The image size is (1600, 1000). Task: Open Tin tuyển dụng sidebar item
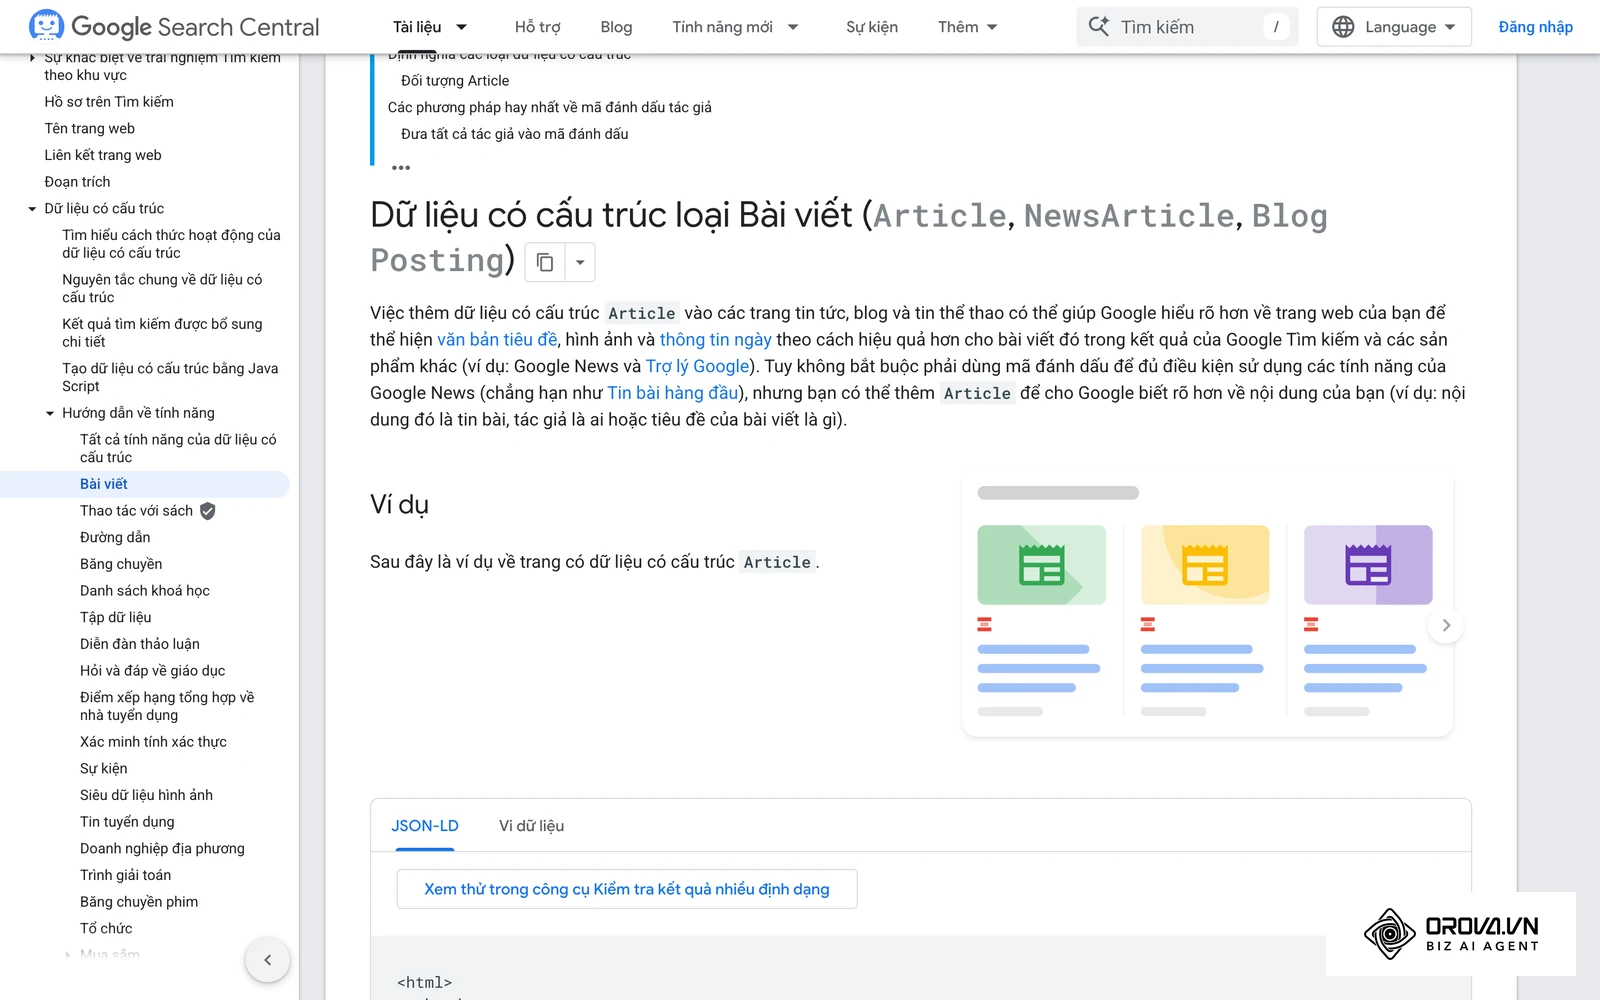[x=127, y=822]
